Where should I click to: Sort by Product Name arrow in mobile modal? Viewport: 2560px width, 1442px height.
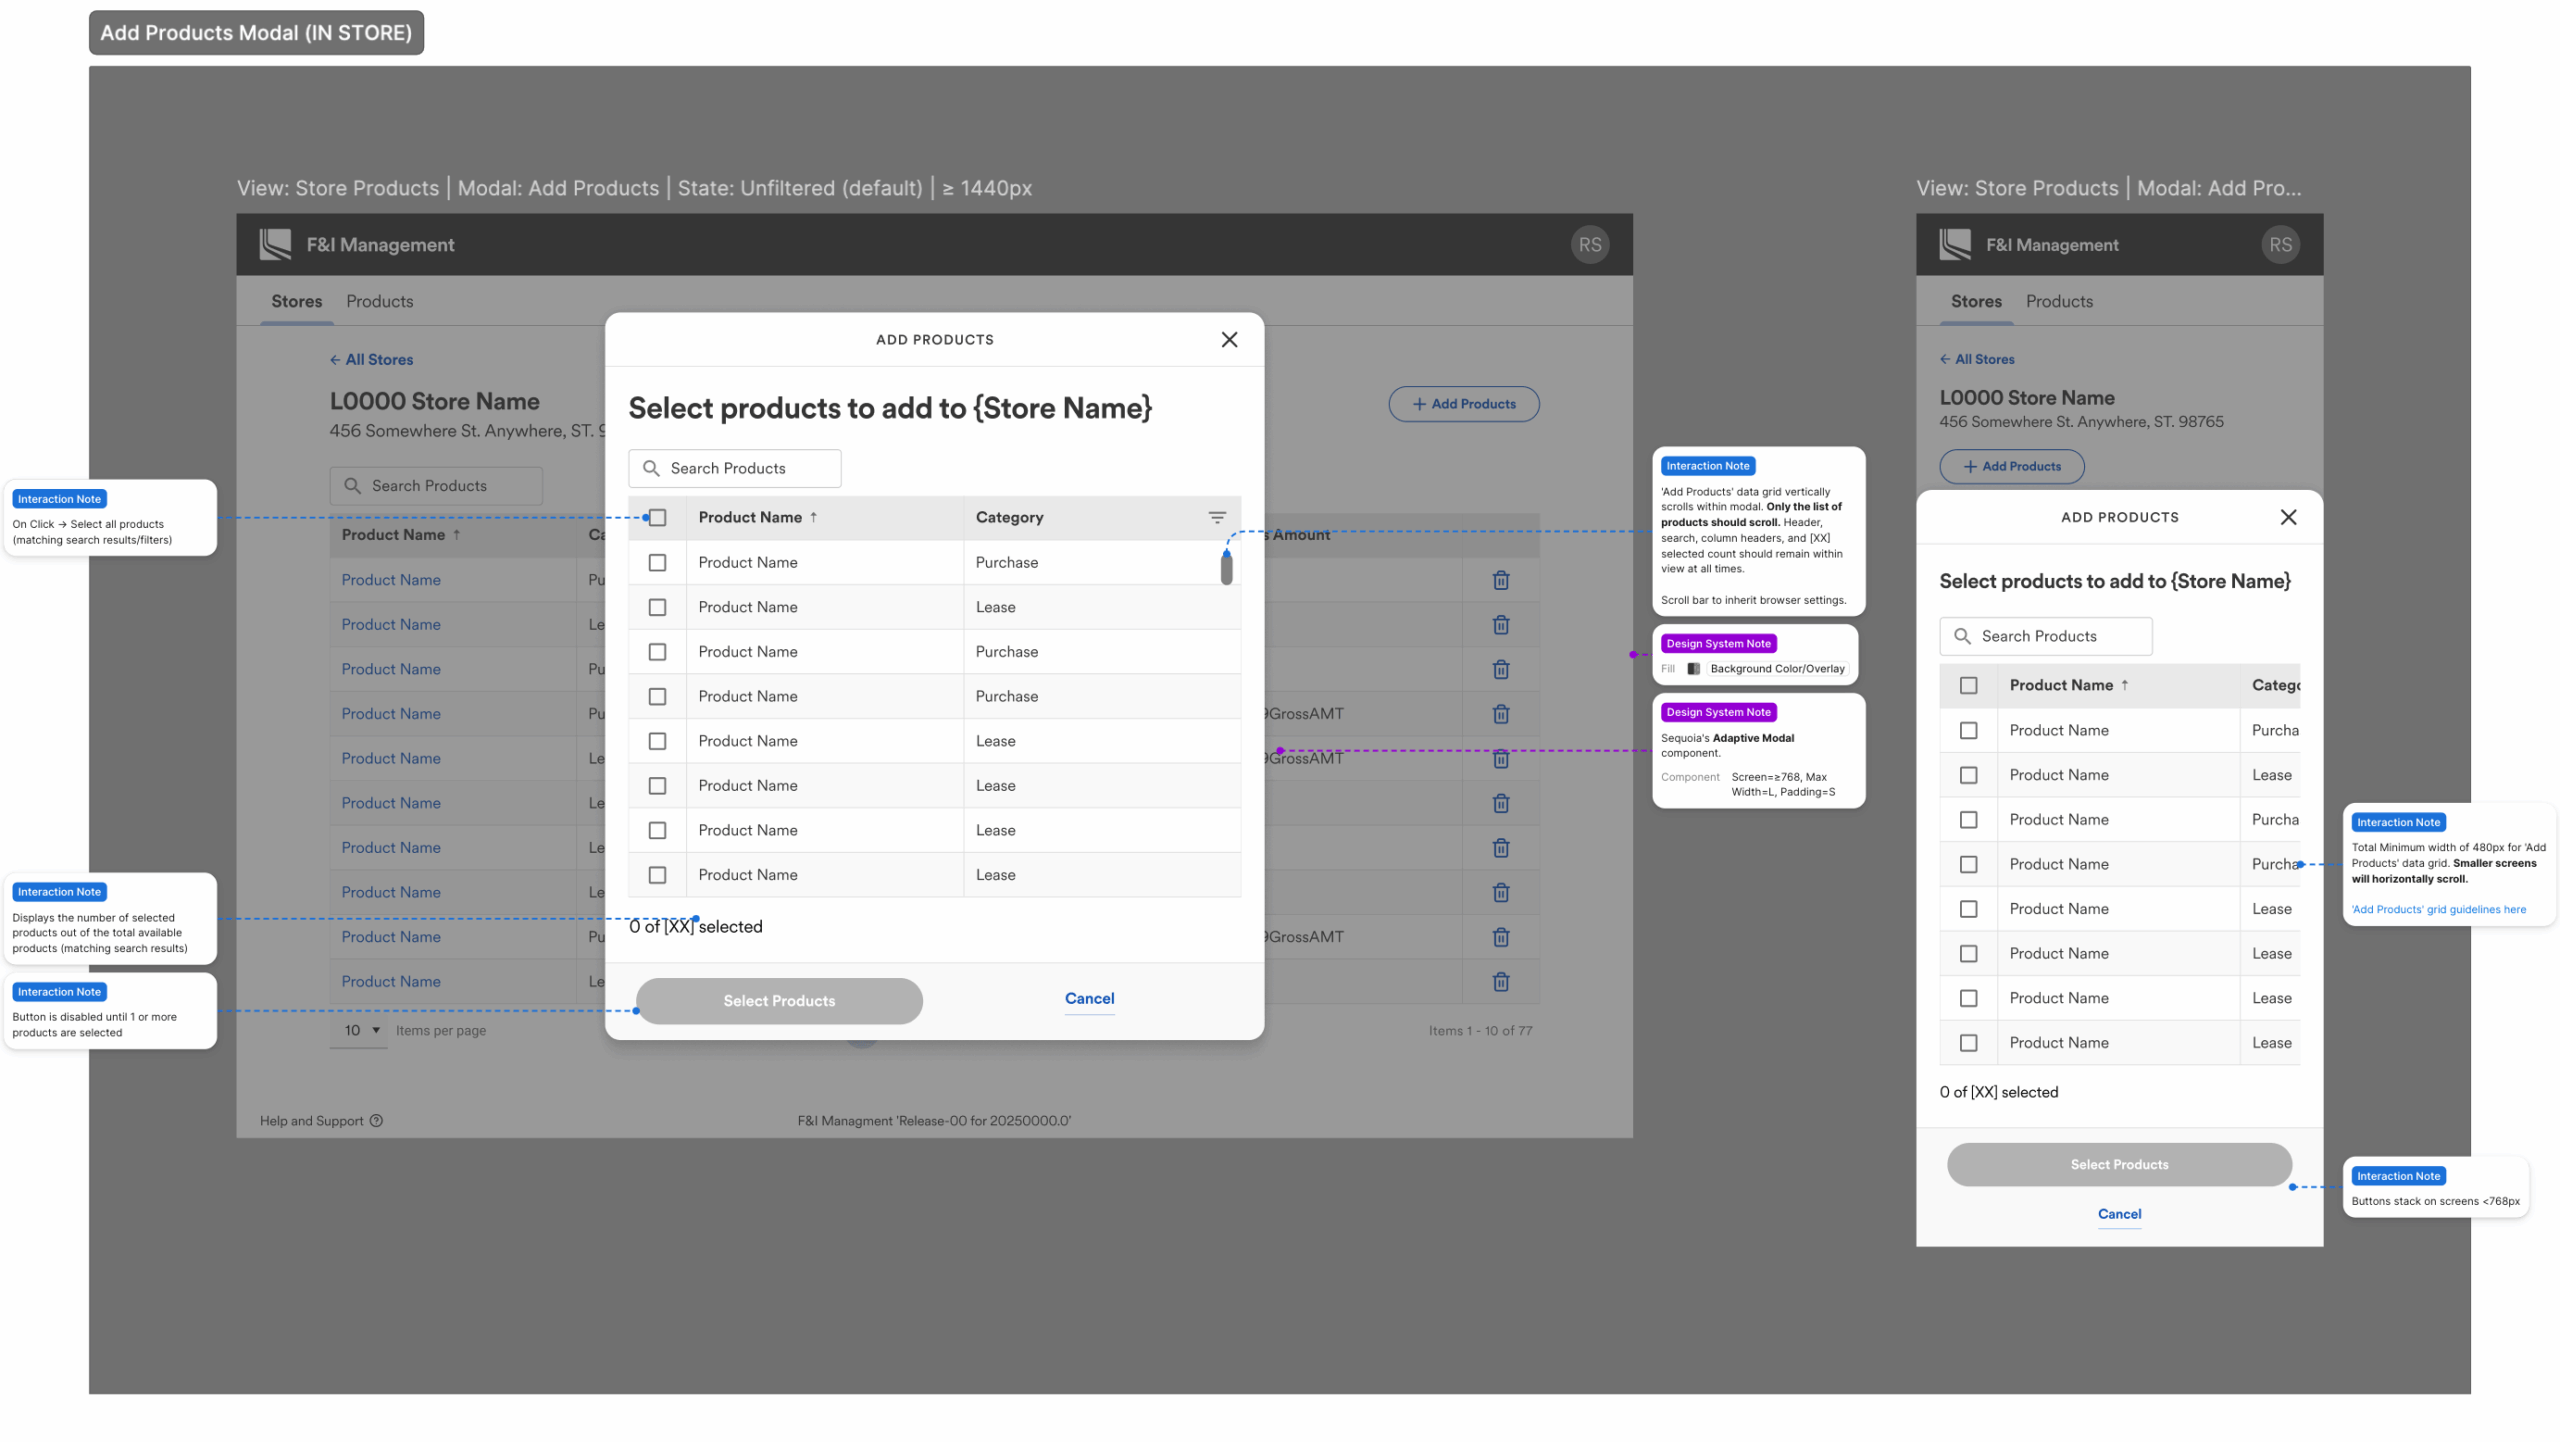2124,685
